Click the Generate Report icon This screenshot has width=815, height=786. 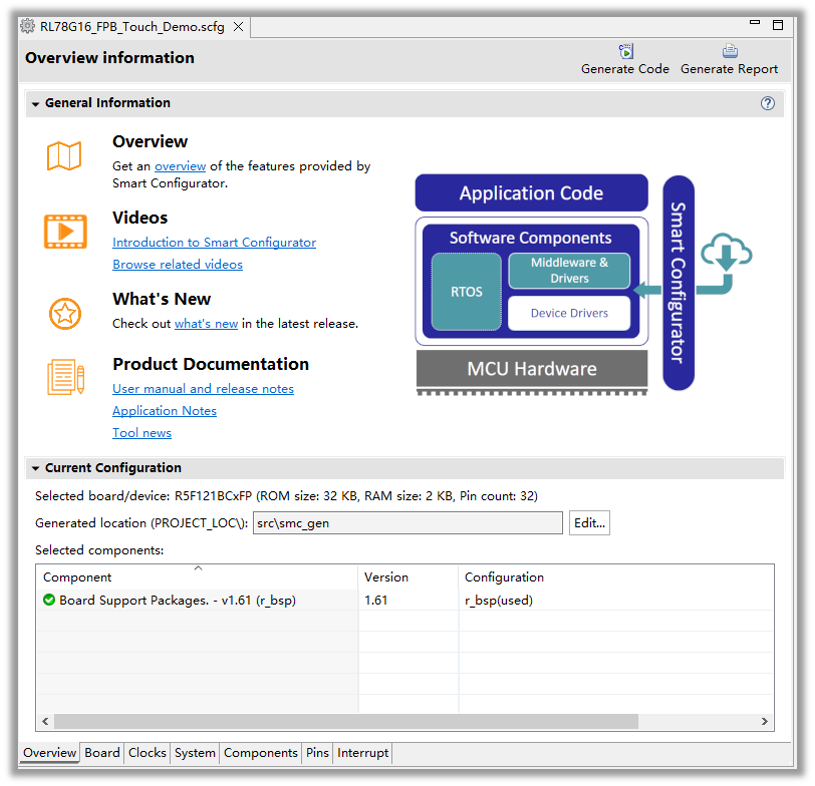[729, 51]
